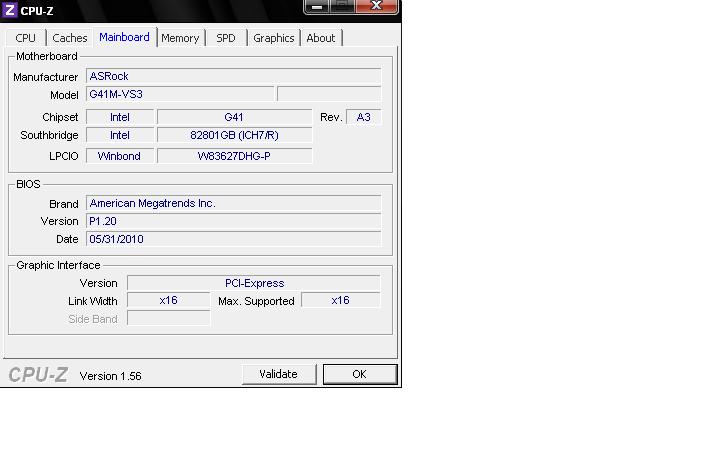The image size is (720, 450).
Task: Click the BIOS group heading
Action: (x=28, y=184)
